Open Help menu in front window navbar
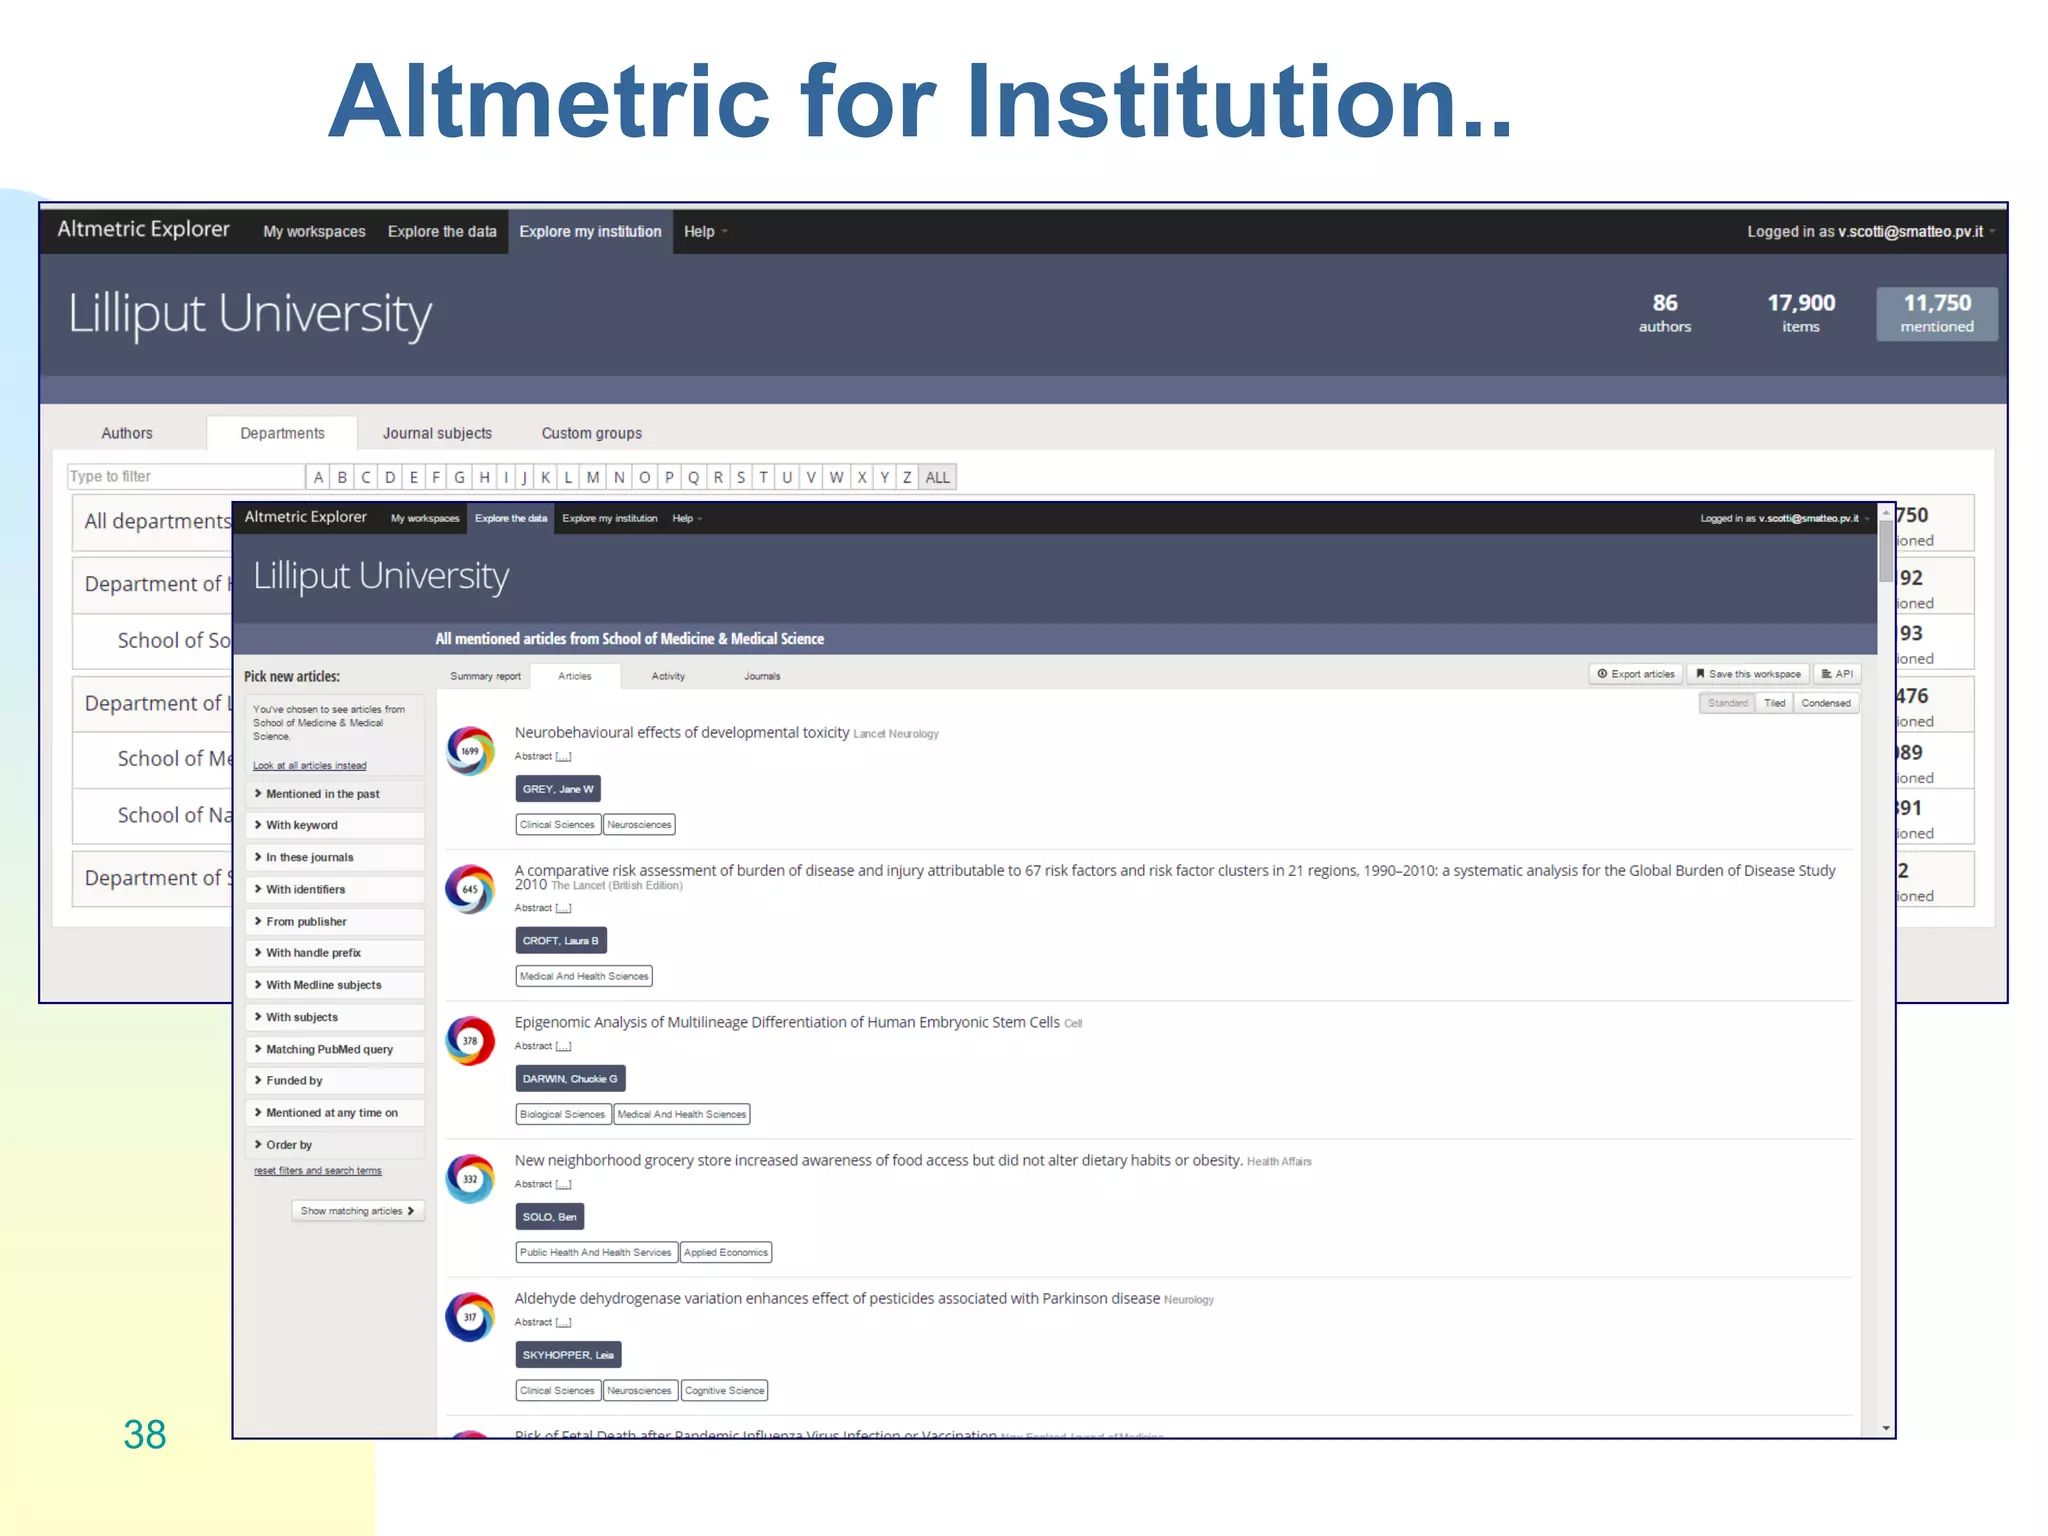The height and width of the screenshot is (1536, 2048). click(x=687, y=518)
